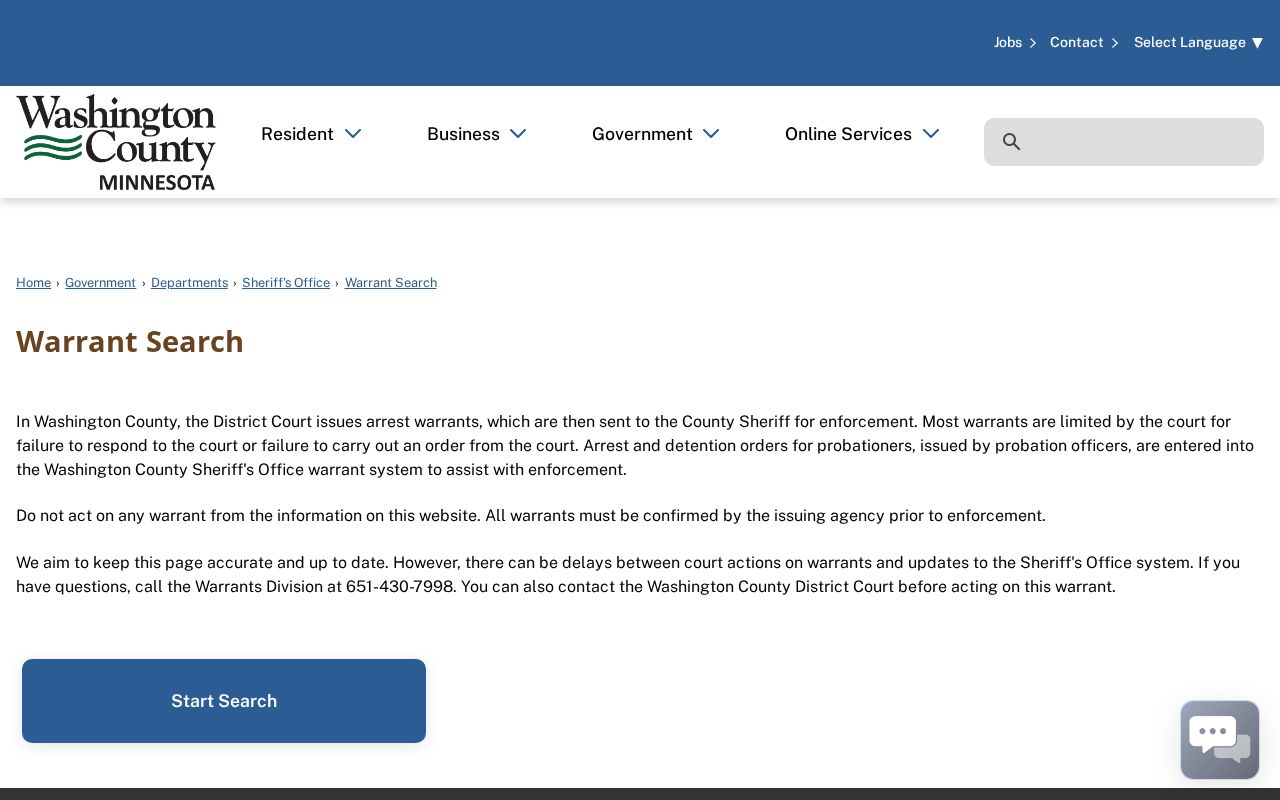Viewport: 1280px width, 800px height.
Task: Click the Warrants Division phone number 651-430-7998
Action: point(400,586)
